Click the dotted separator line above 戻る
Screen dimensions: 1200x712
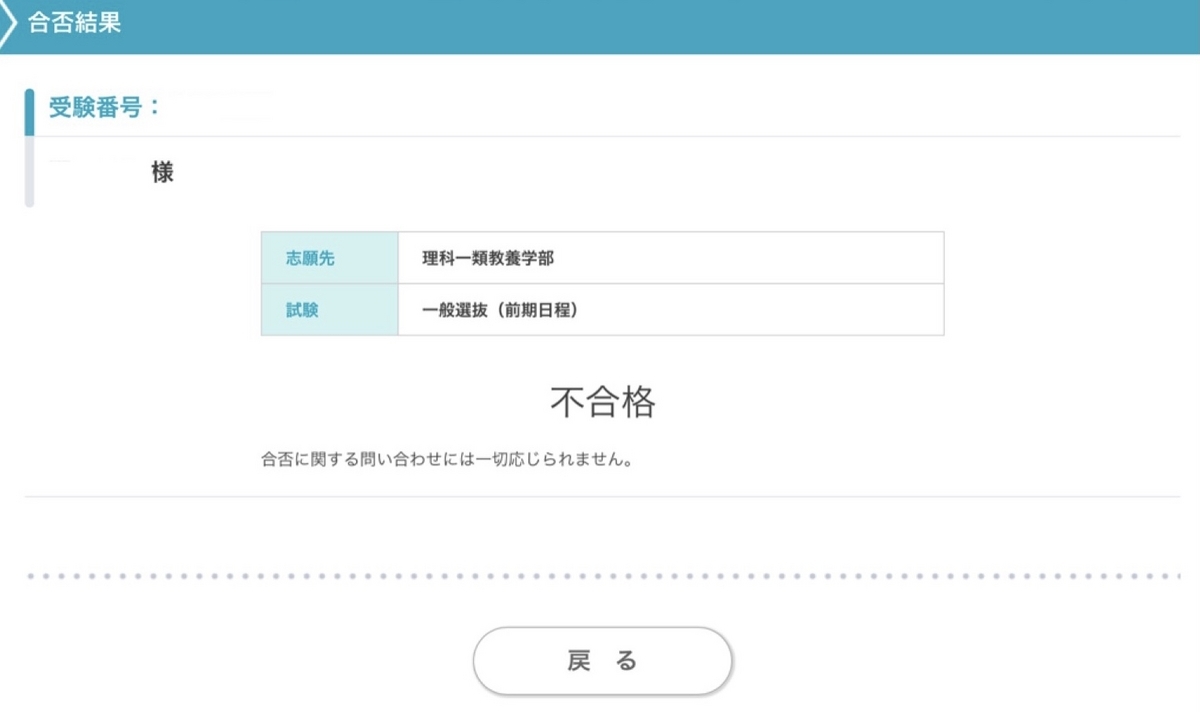[x=603, y=577]
